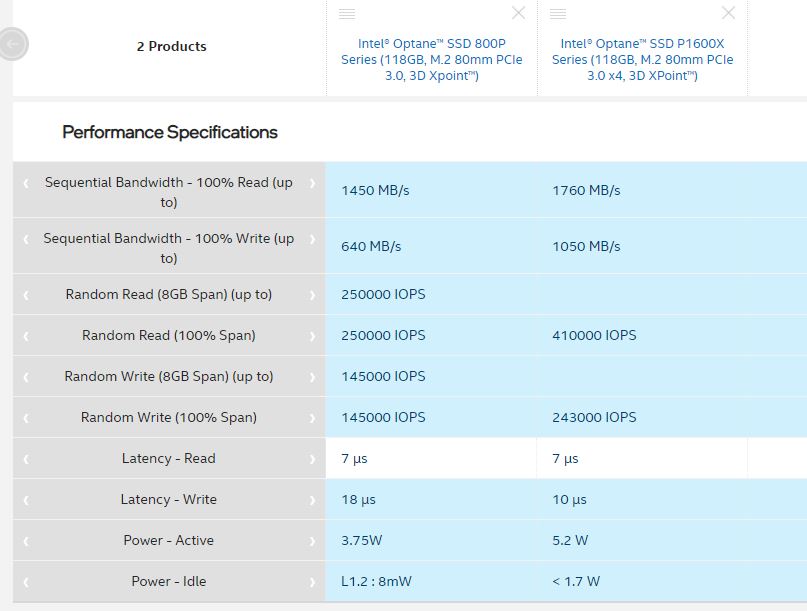Screen dimensions: 807x611
Task: Click 250000 IOPS in Random Read 100% row
Action: 383,336
